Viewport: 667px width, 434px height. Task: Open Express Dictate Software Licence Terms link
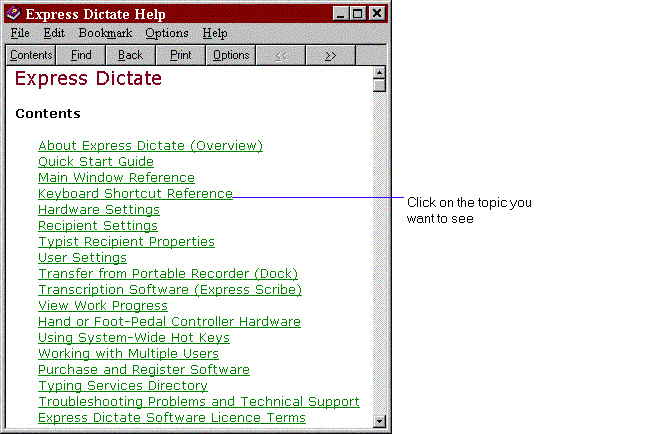[172, 418]
